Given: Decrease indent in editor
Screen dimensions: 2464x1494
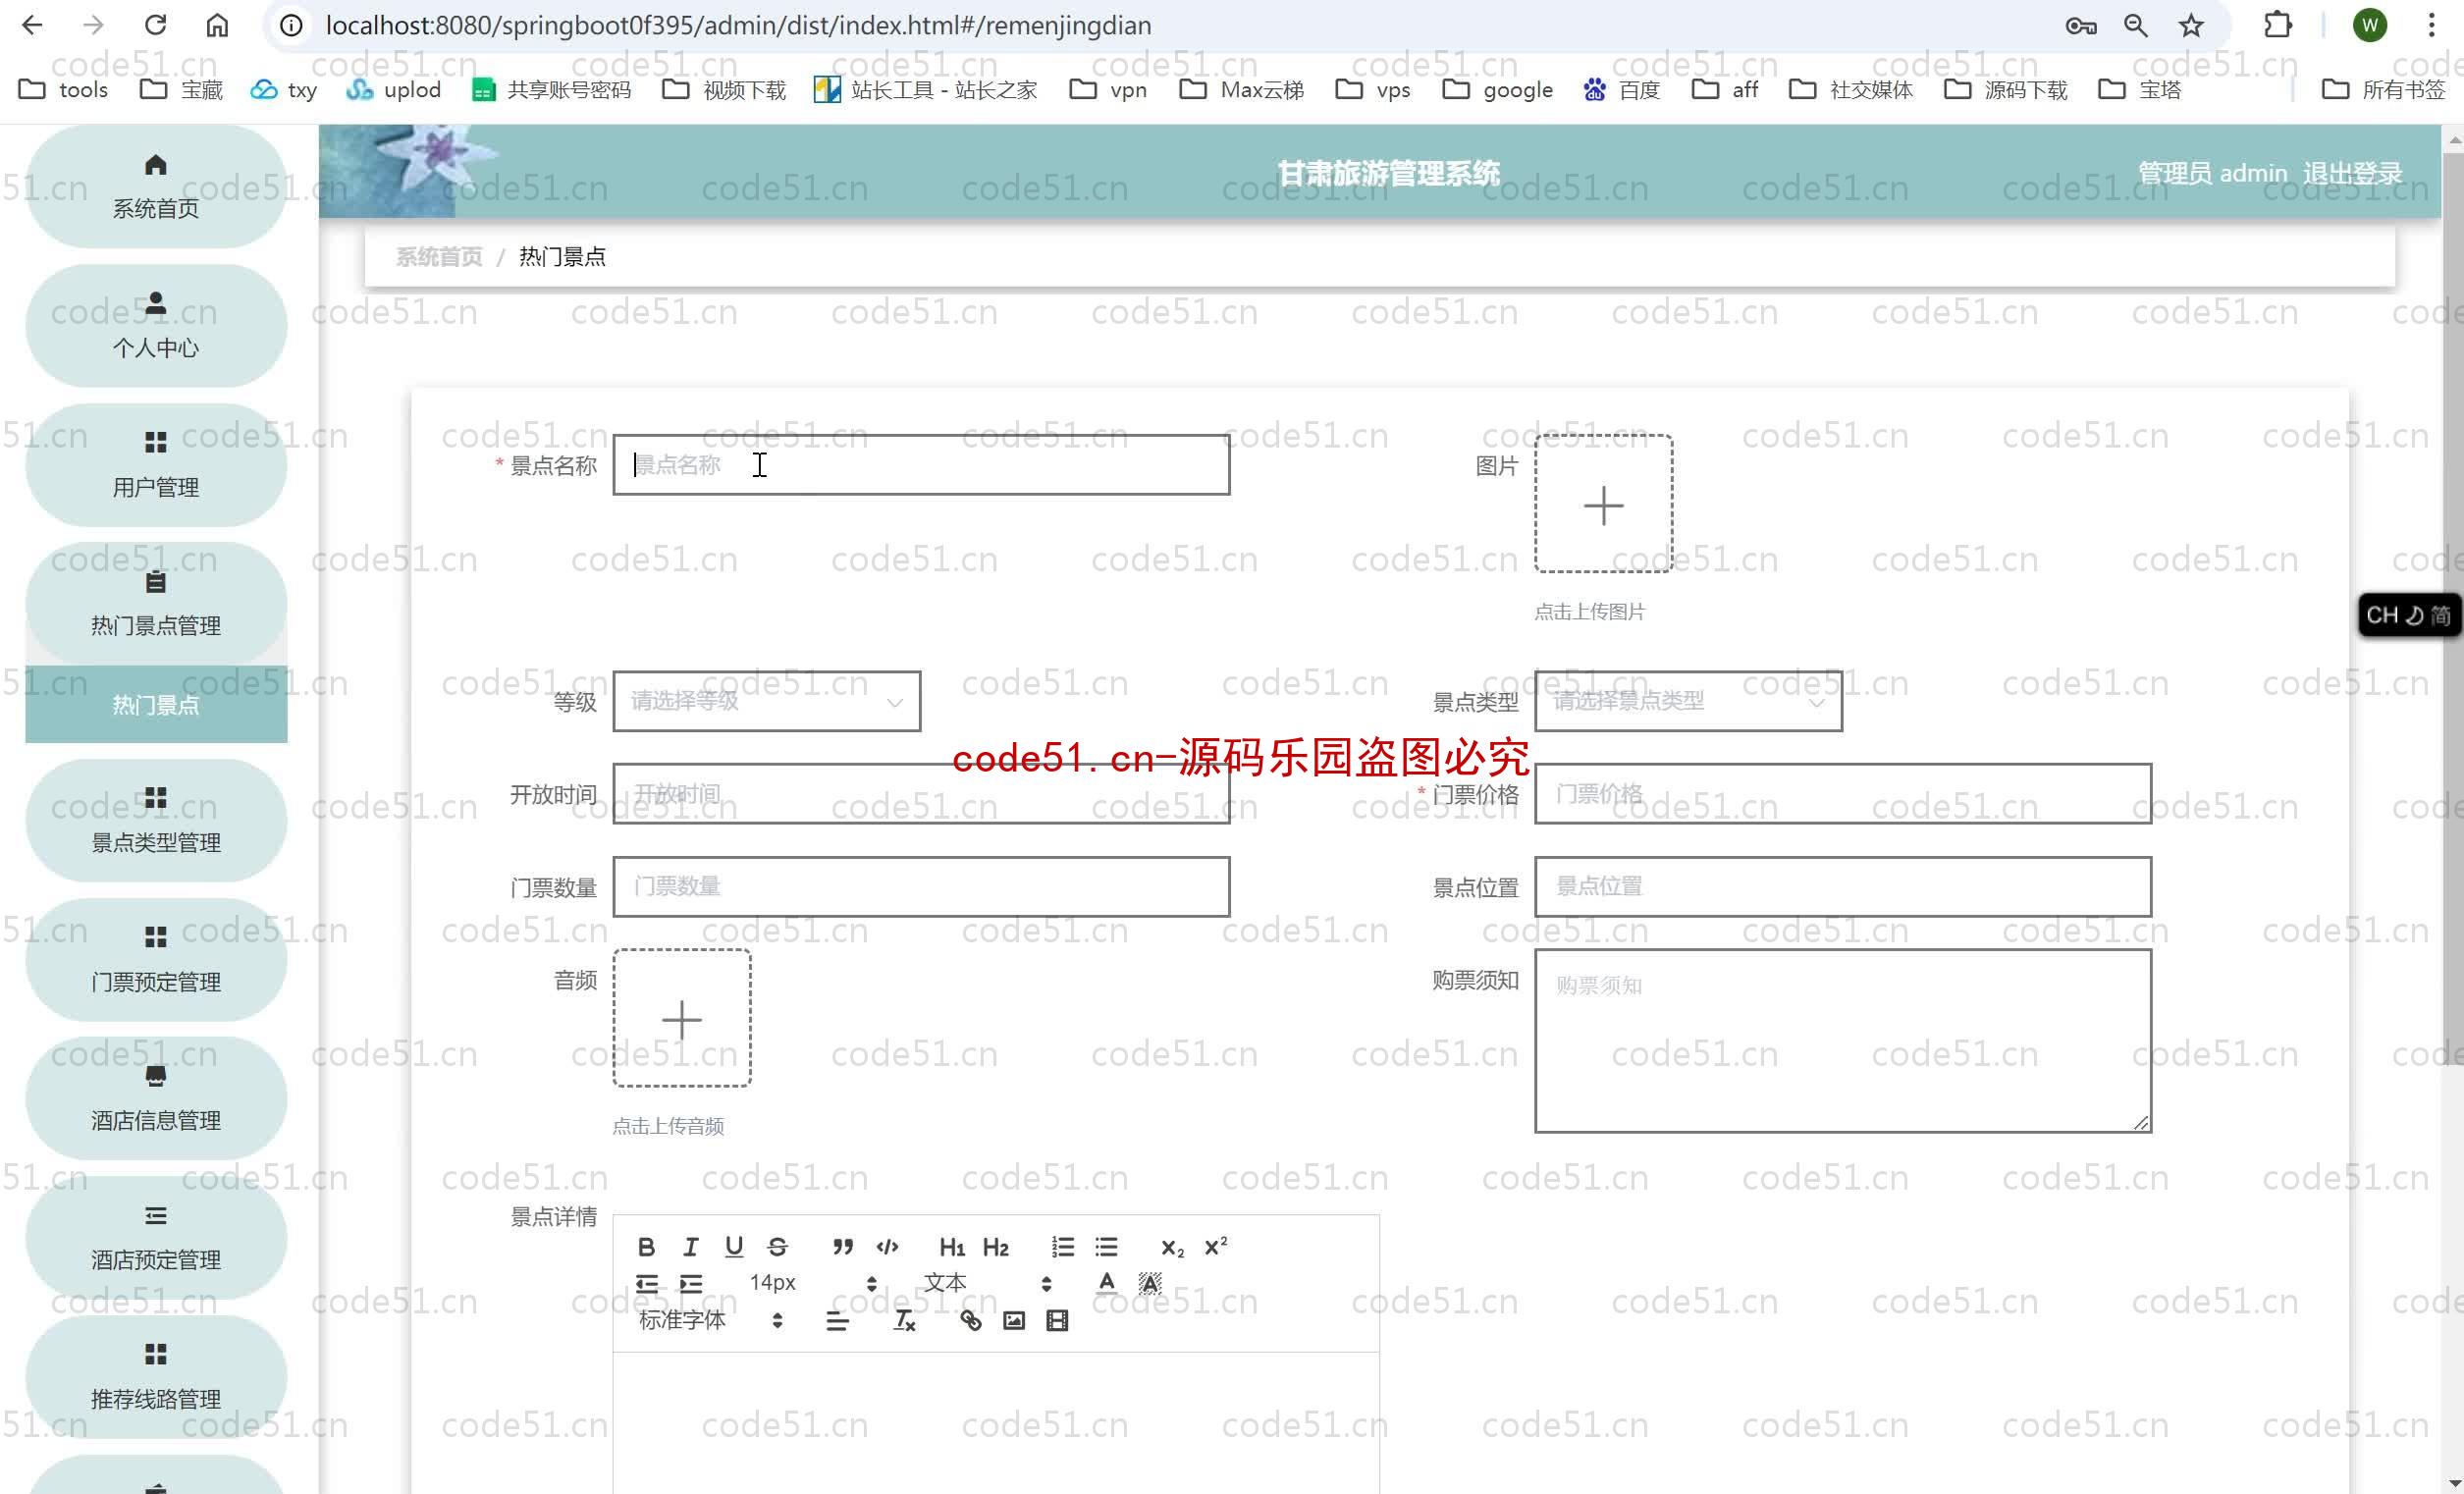Looking at the screenshot, I should (x=647, y=1284).
